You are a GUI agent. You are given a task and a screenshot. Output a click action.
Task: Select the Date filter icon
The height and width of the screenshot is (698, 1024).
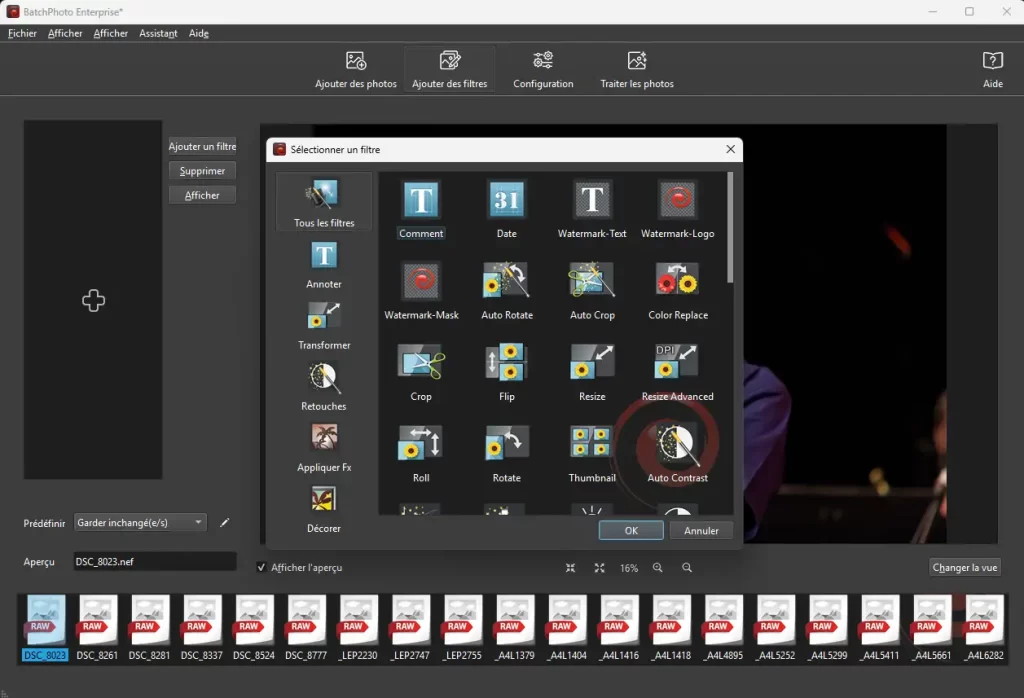507,199
